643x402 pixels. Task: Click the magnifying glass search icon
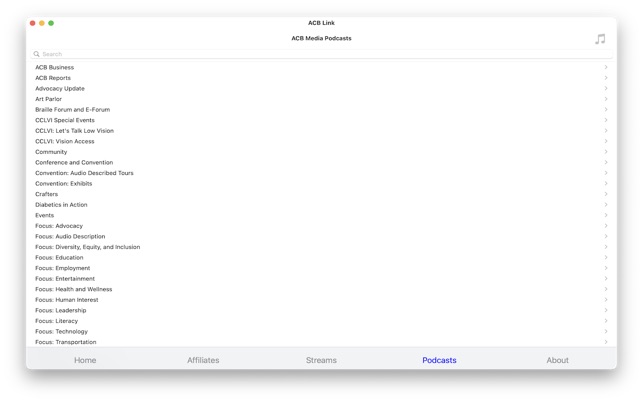click(x=36, y=54)
